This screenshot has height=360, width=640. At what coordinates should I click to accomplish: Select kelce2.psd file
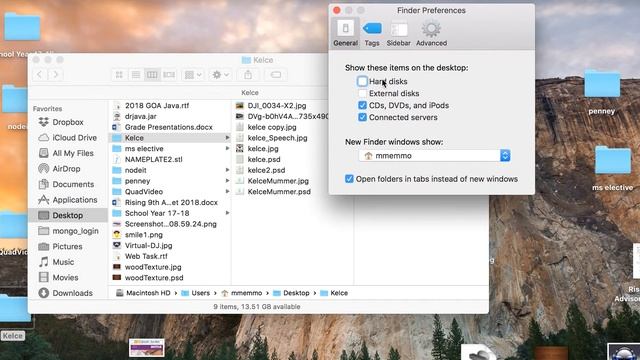pyautogui.click(x=266, y=170)
